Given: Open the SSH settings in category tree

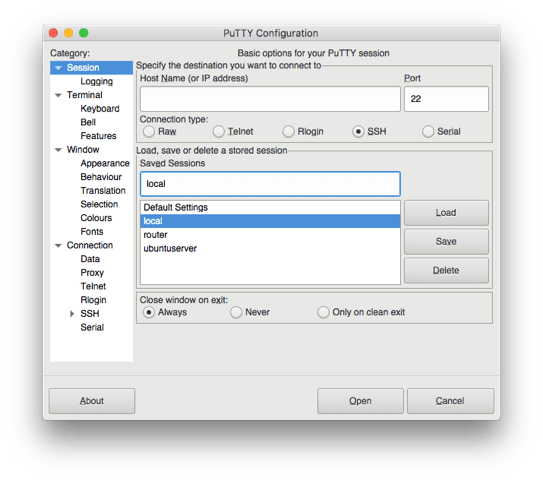Looking at the screenshot, I should [x=90, y=314].
